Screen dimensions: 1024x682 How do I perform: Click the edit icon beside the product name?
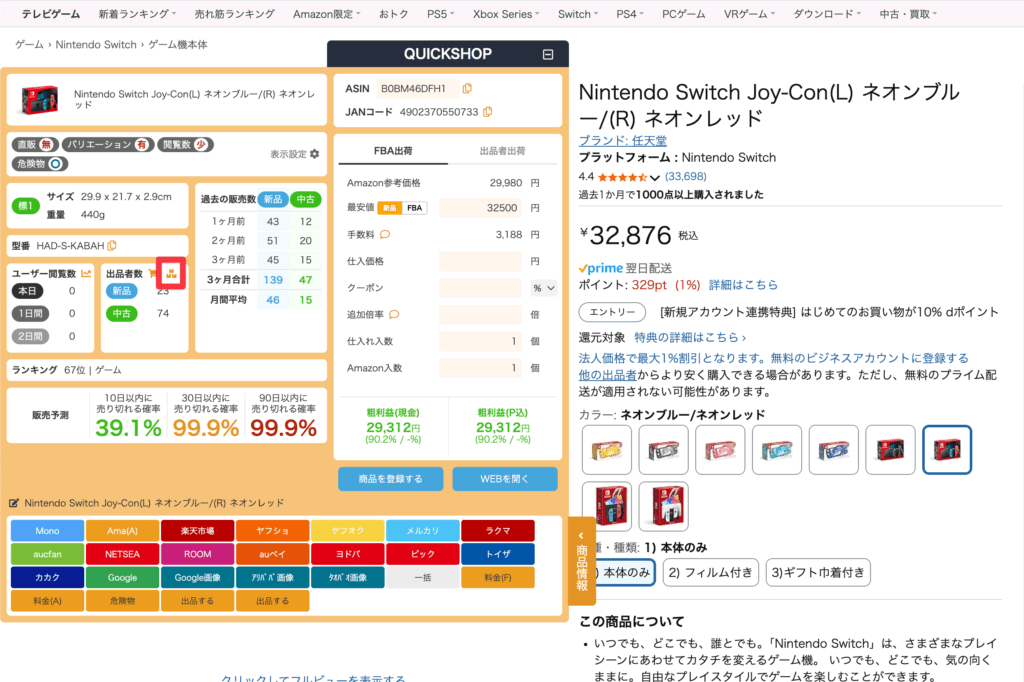point(14,503)
